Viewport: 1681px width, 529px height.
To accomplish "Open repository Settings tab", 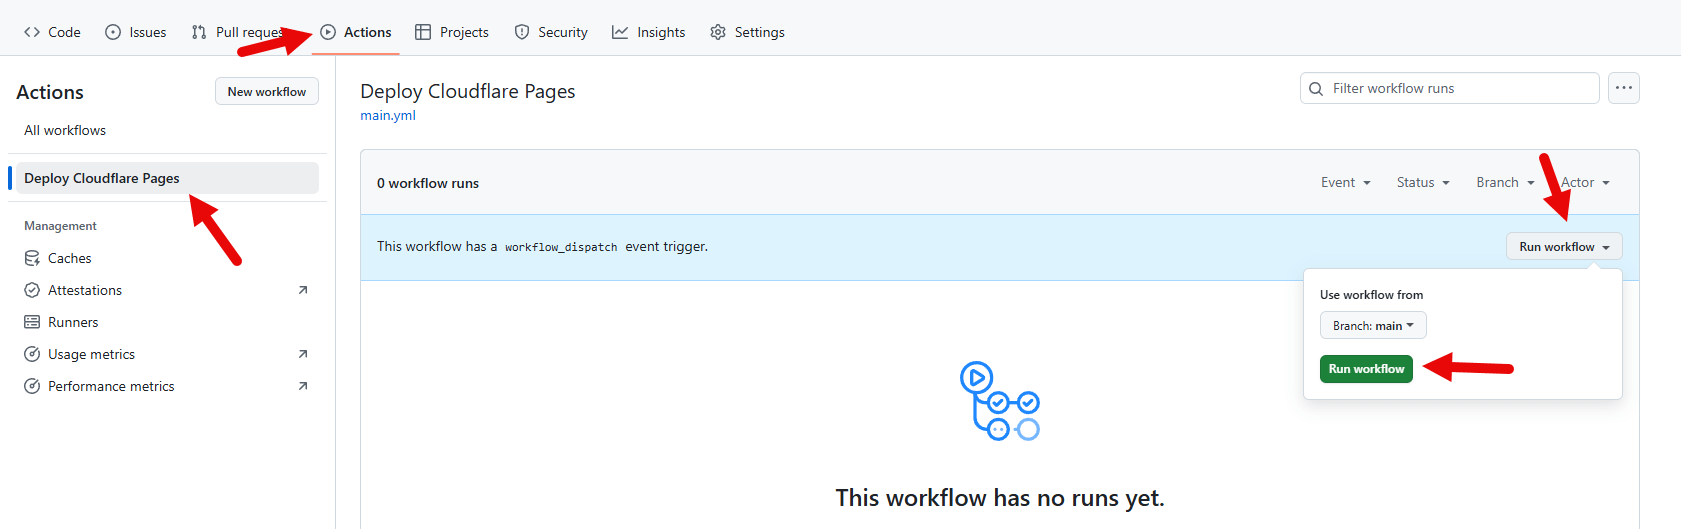I will 747,32.
